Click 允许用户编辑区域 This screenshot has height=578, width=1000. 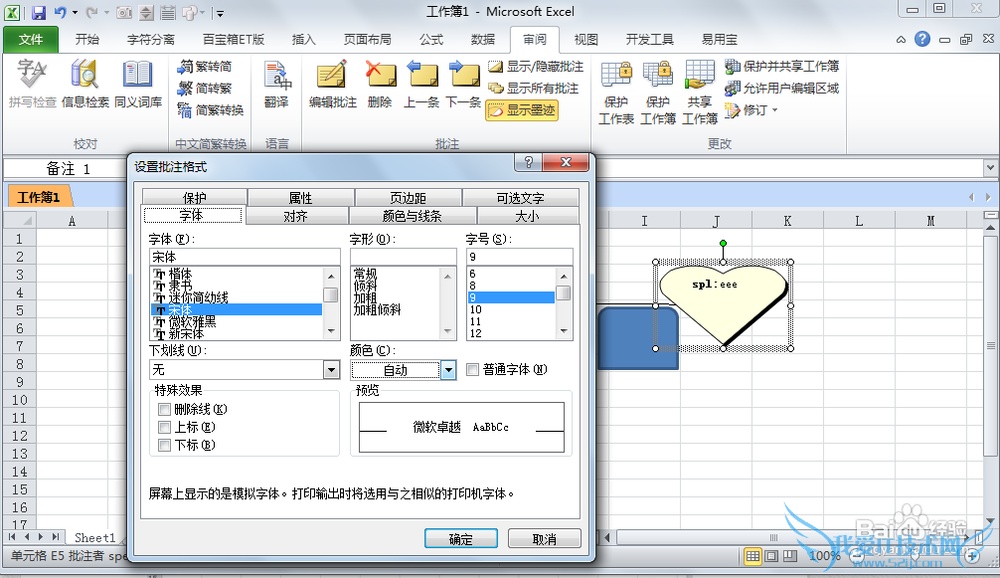[x=782, y=88]
